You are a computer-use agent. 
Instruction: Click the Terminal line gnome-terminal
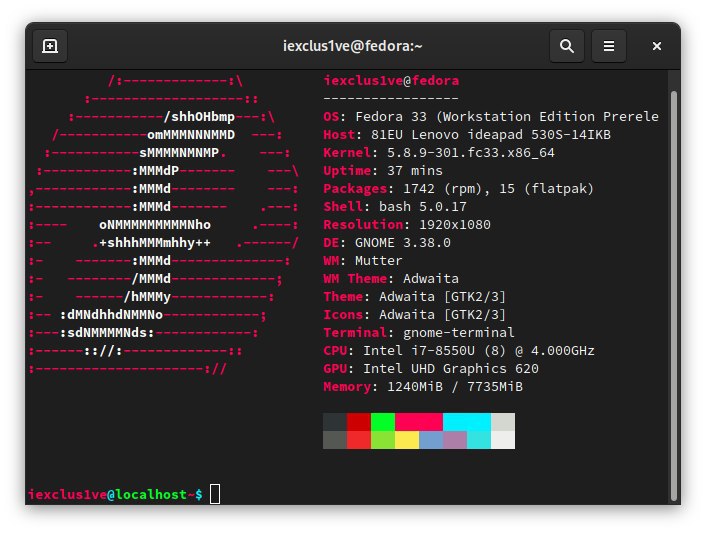[419, 333]
